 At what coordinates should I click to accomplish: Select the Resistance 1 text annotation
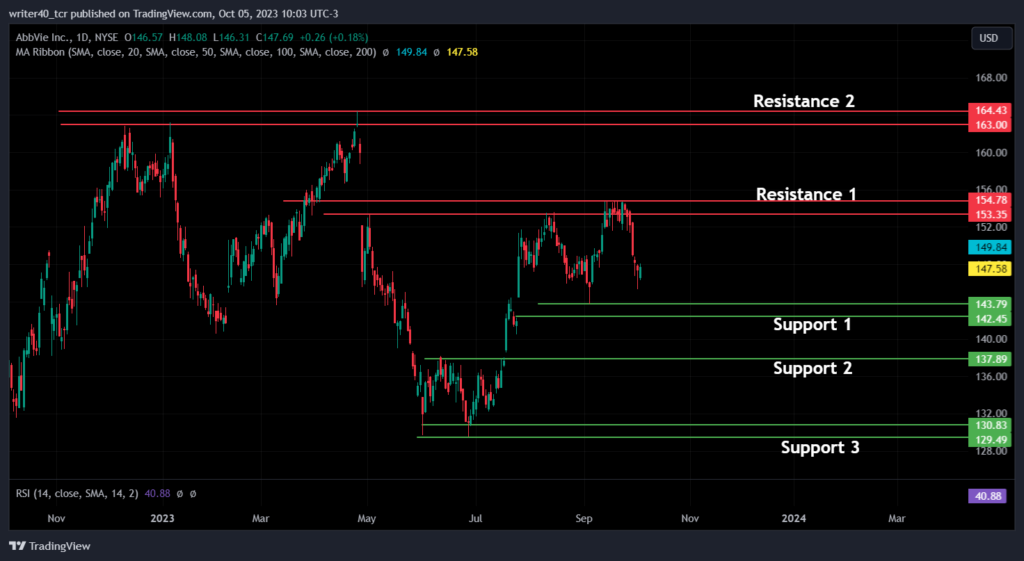(x=806, y=194)
